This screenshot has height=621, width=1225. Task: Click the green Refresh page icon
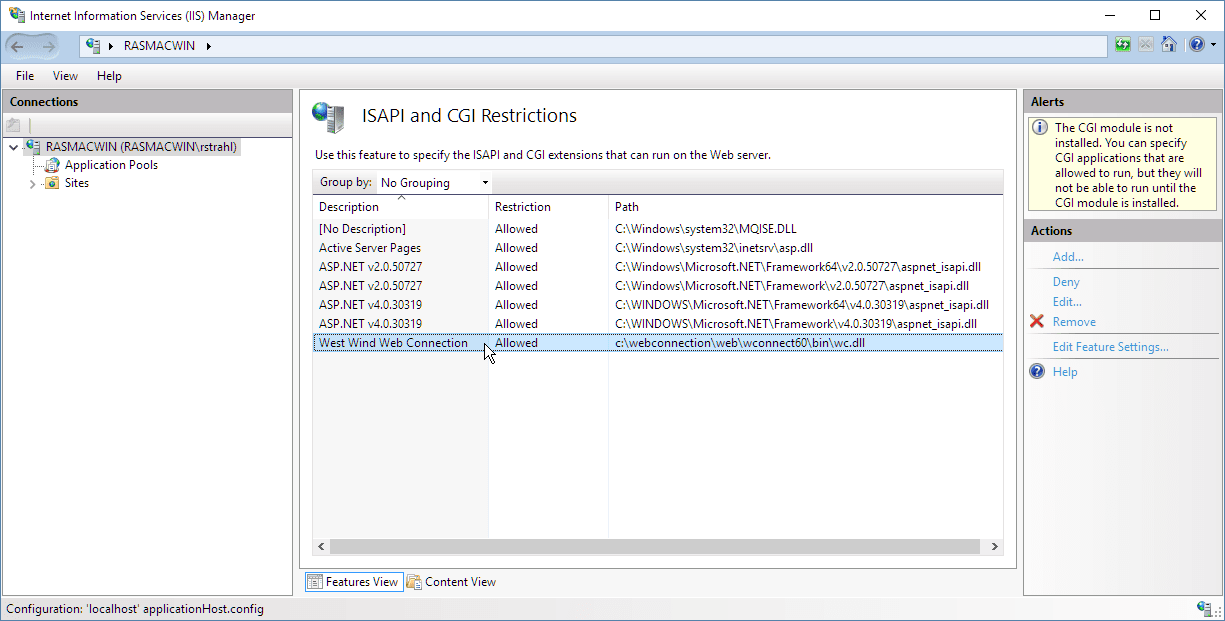pyautogui.click(x=1123, y=45)
